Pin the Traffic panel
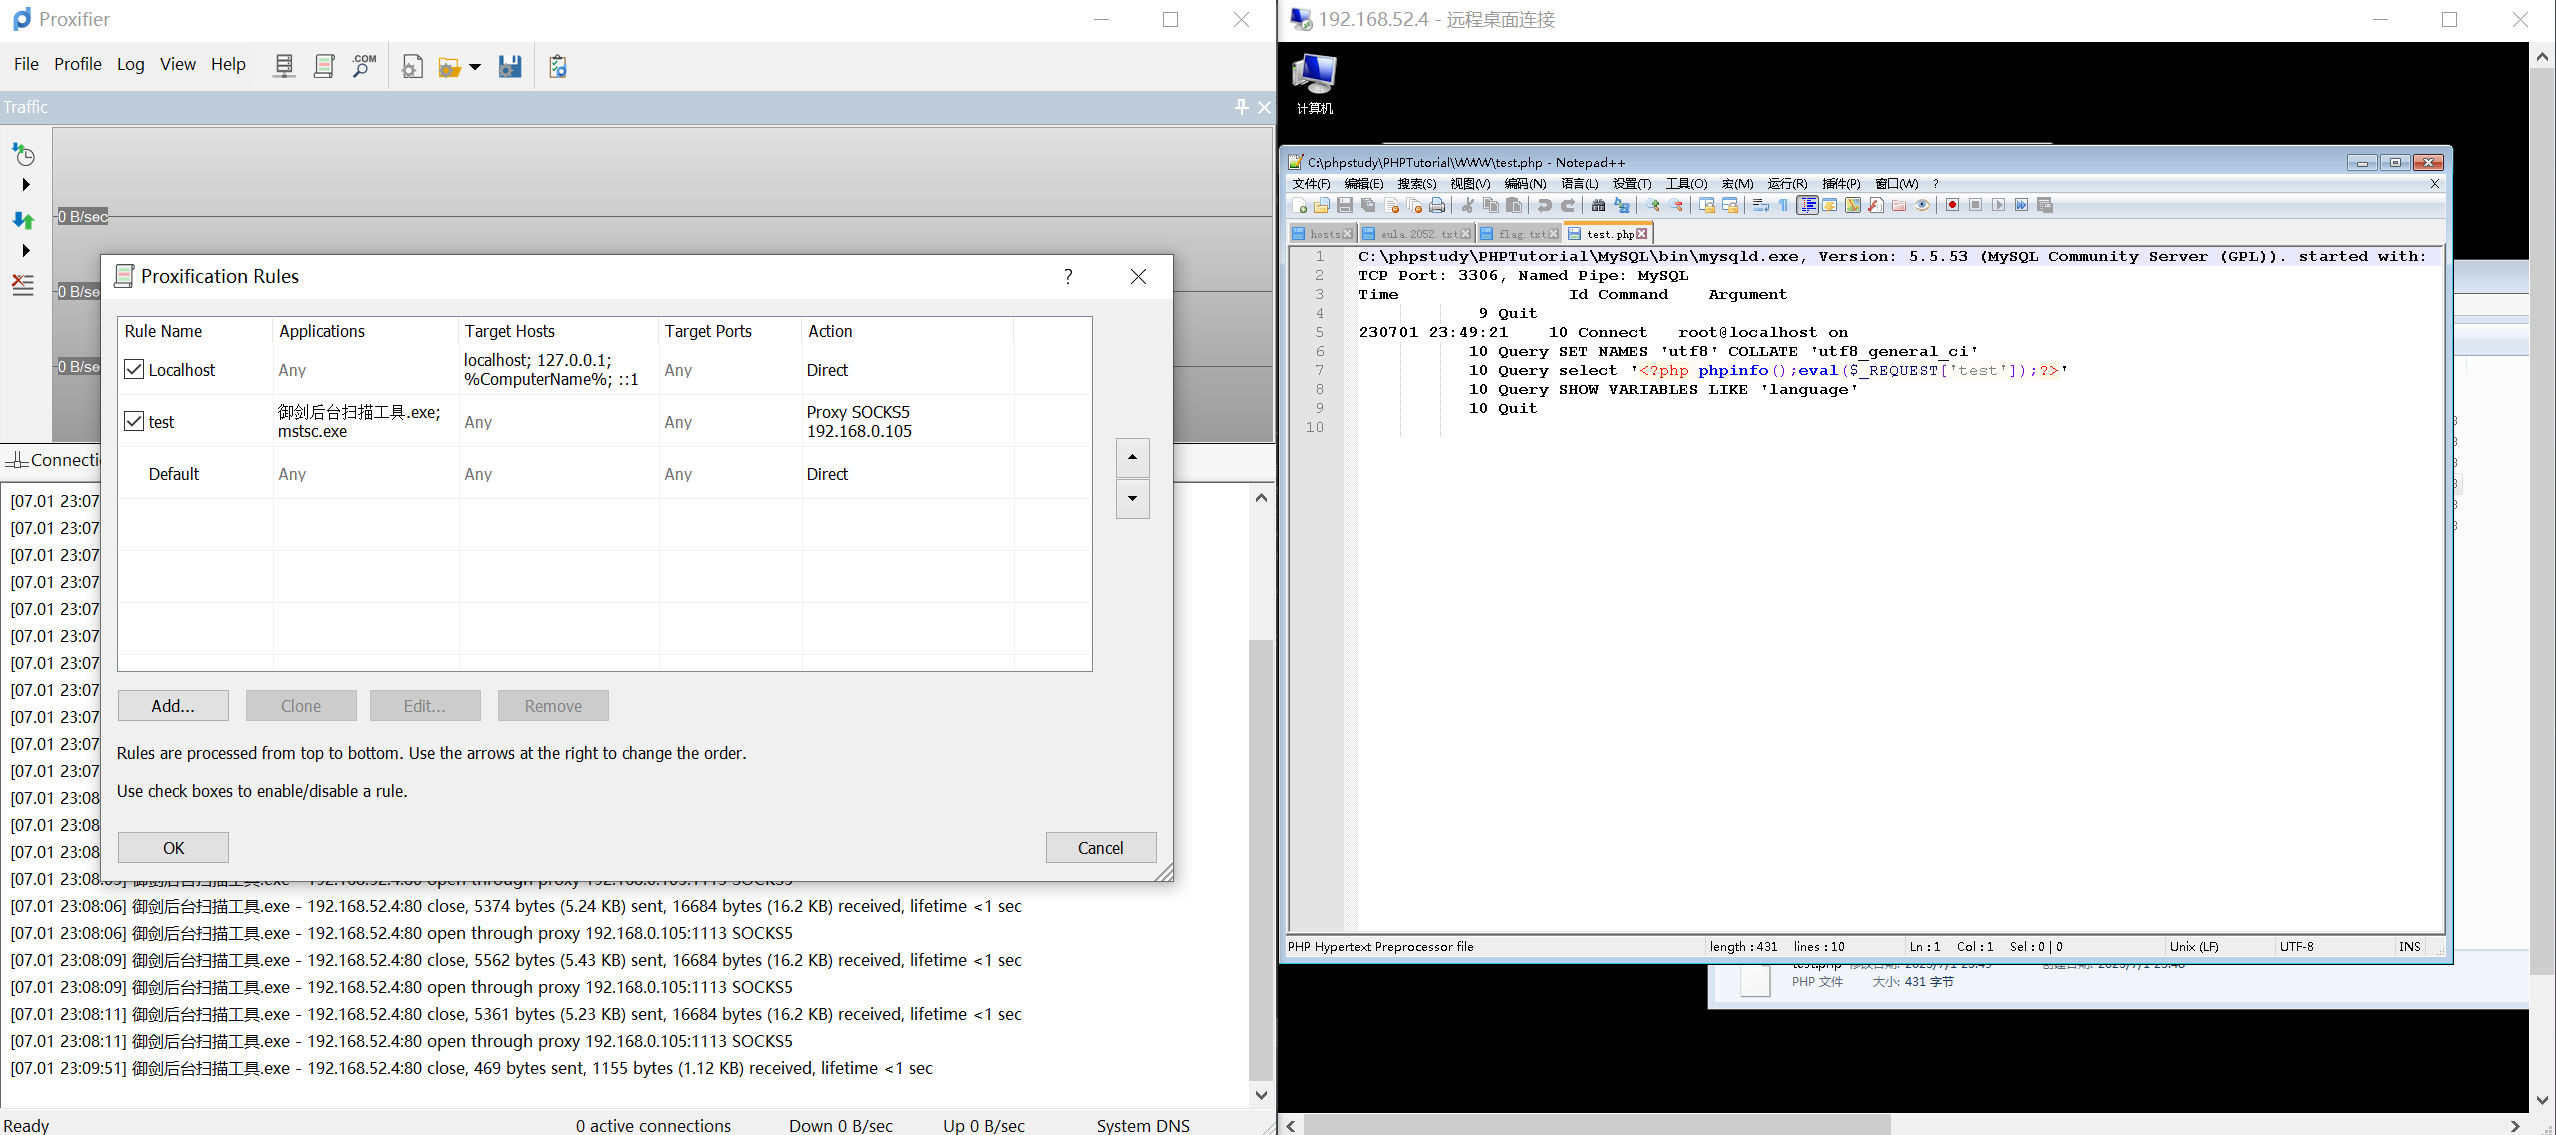This screenshot has width=2556, height=1135. [x=1241, y=106]
